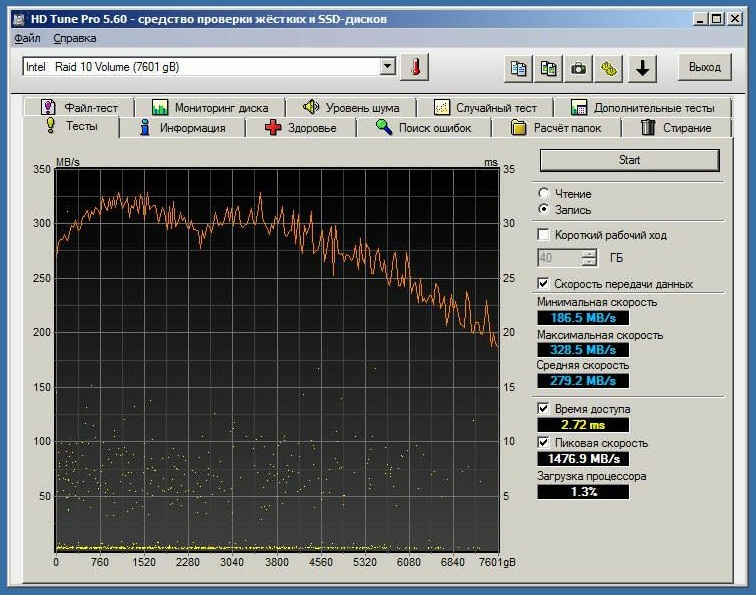Open options with the yellow gears icon
Screen dimensions: 756x595
click(x=609, y=67)
